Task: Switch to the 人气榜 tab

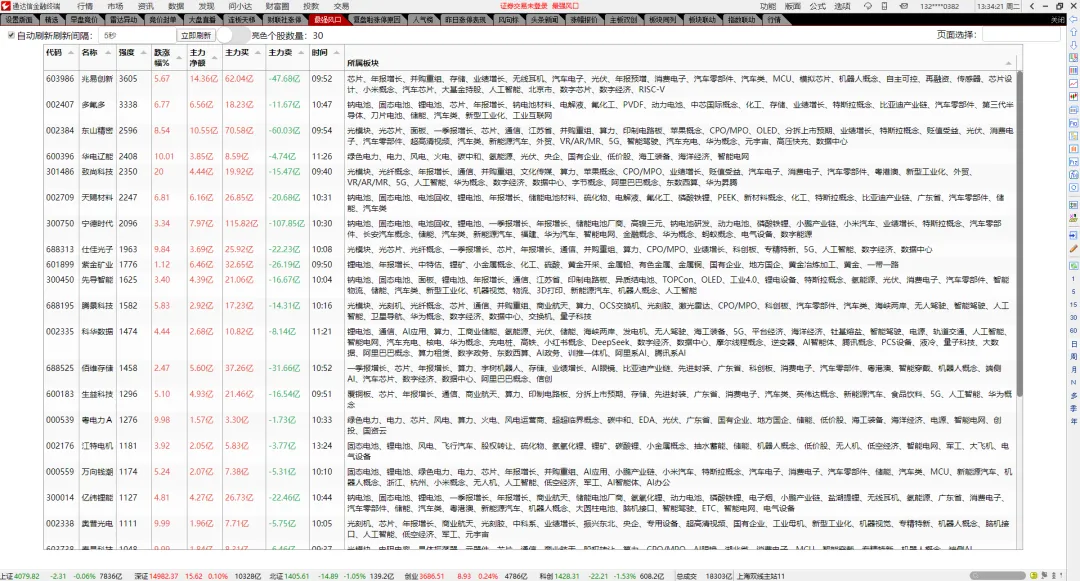Action: (423, 20)
